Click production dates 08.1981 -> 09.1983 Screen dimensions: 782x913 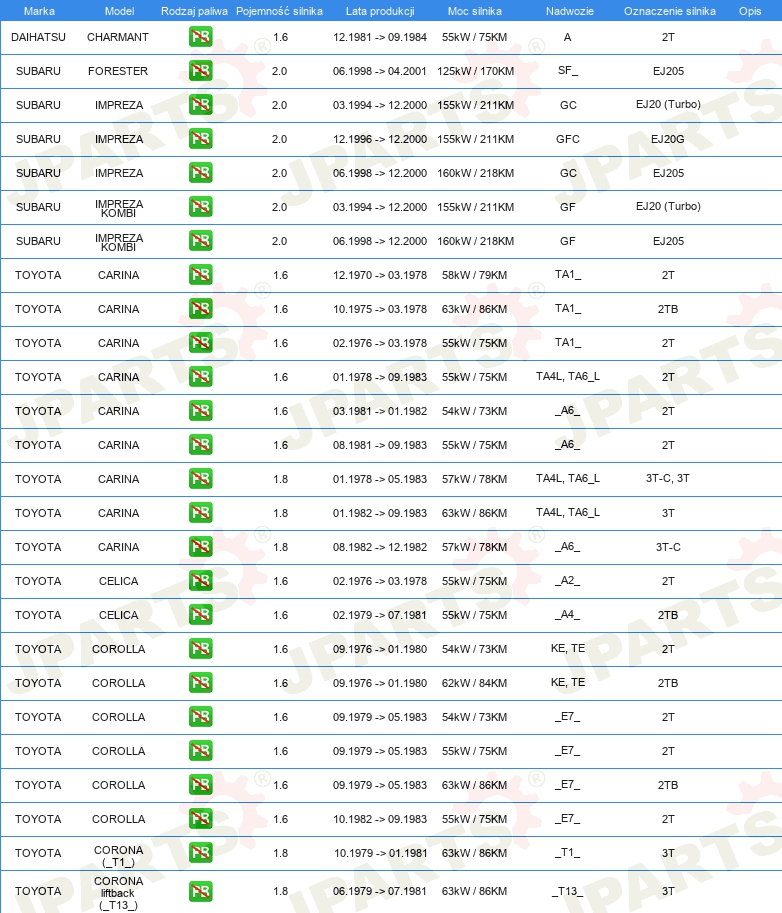click(x=380, y=445)
